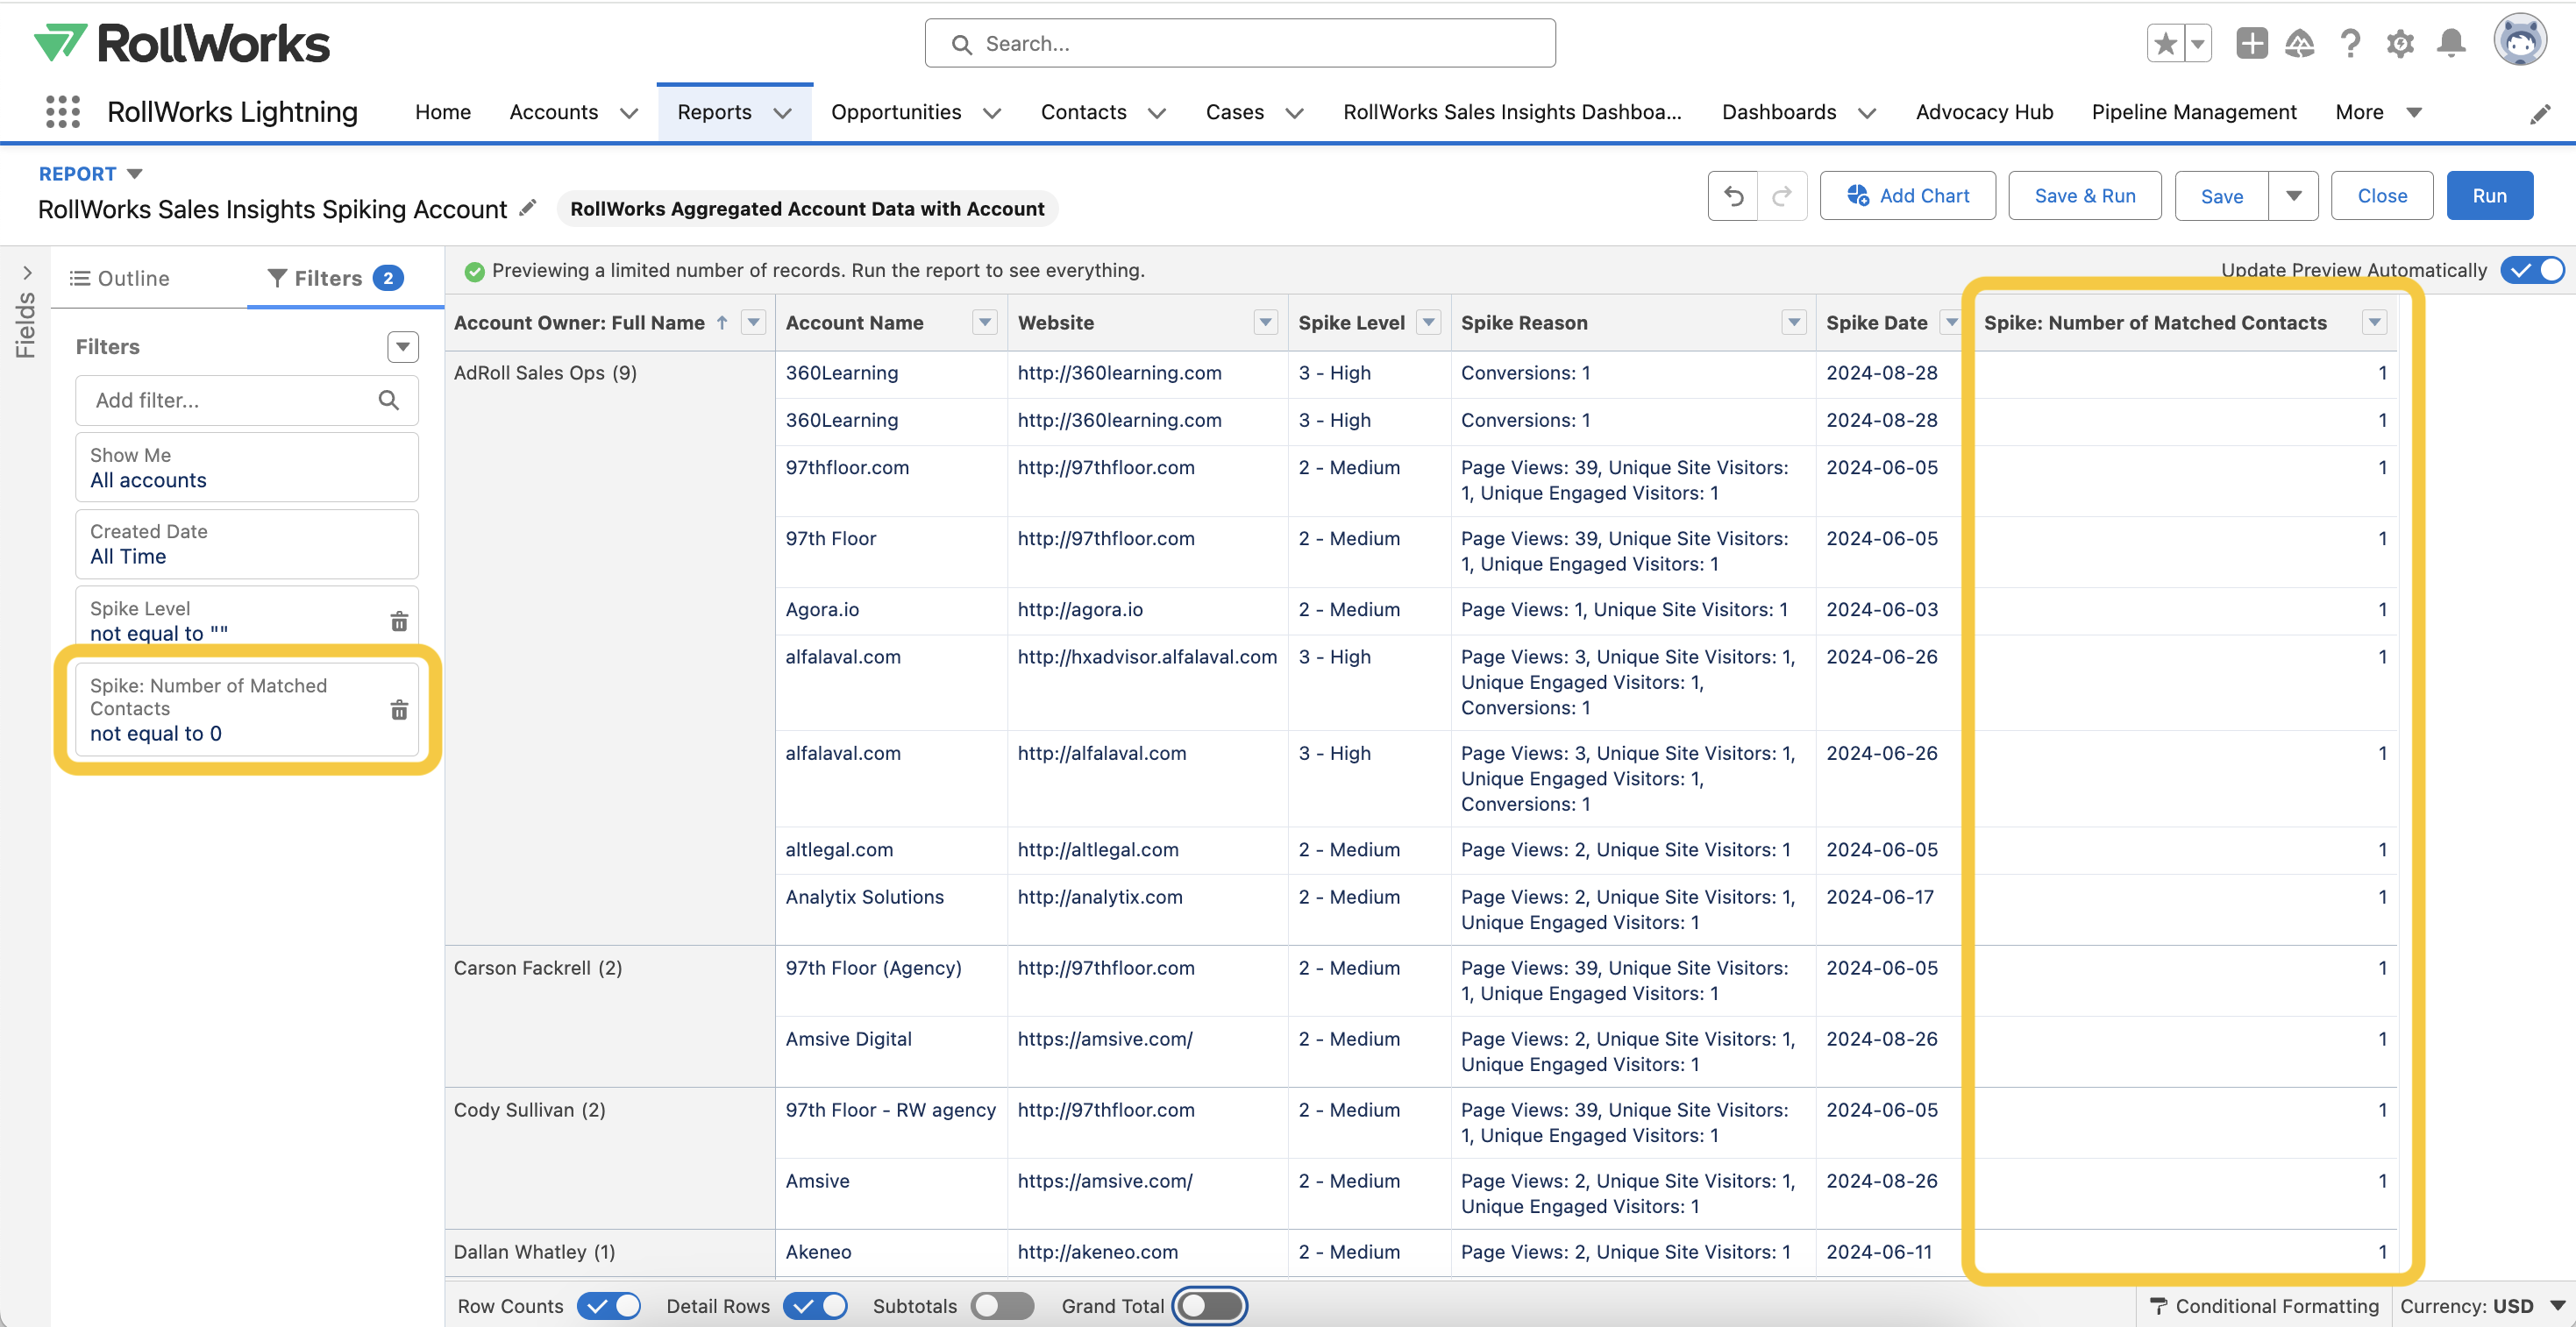Click the Redo arrow button
This screenshot has height=1327, width=2576.
1782,196
